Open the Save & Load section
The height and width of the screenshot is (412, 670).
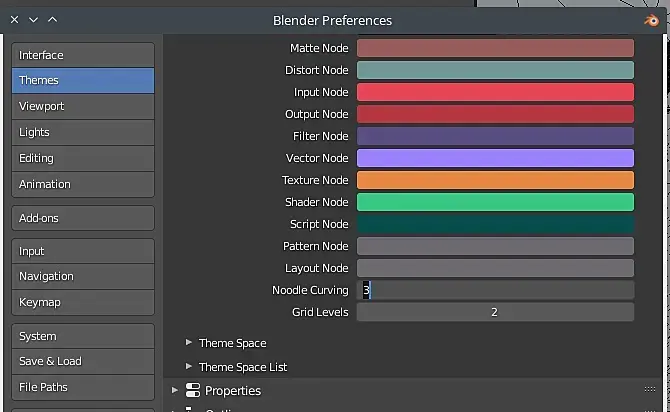tap(83, 361)
